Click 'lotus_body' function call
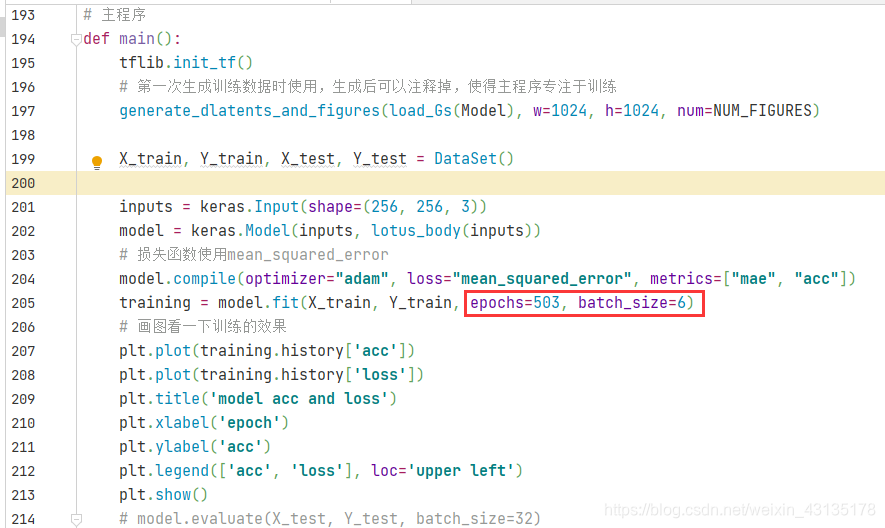The image size is (885, 528). [x=416, y=231]
